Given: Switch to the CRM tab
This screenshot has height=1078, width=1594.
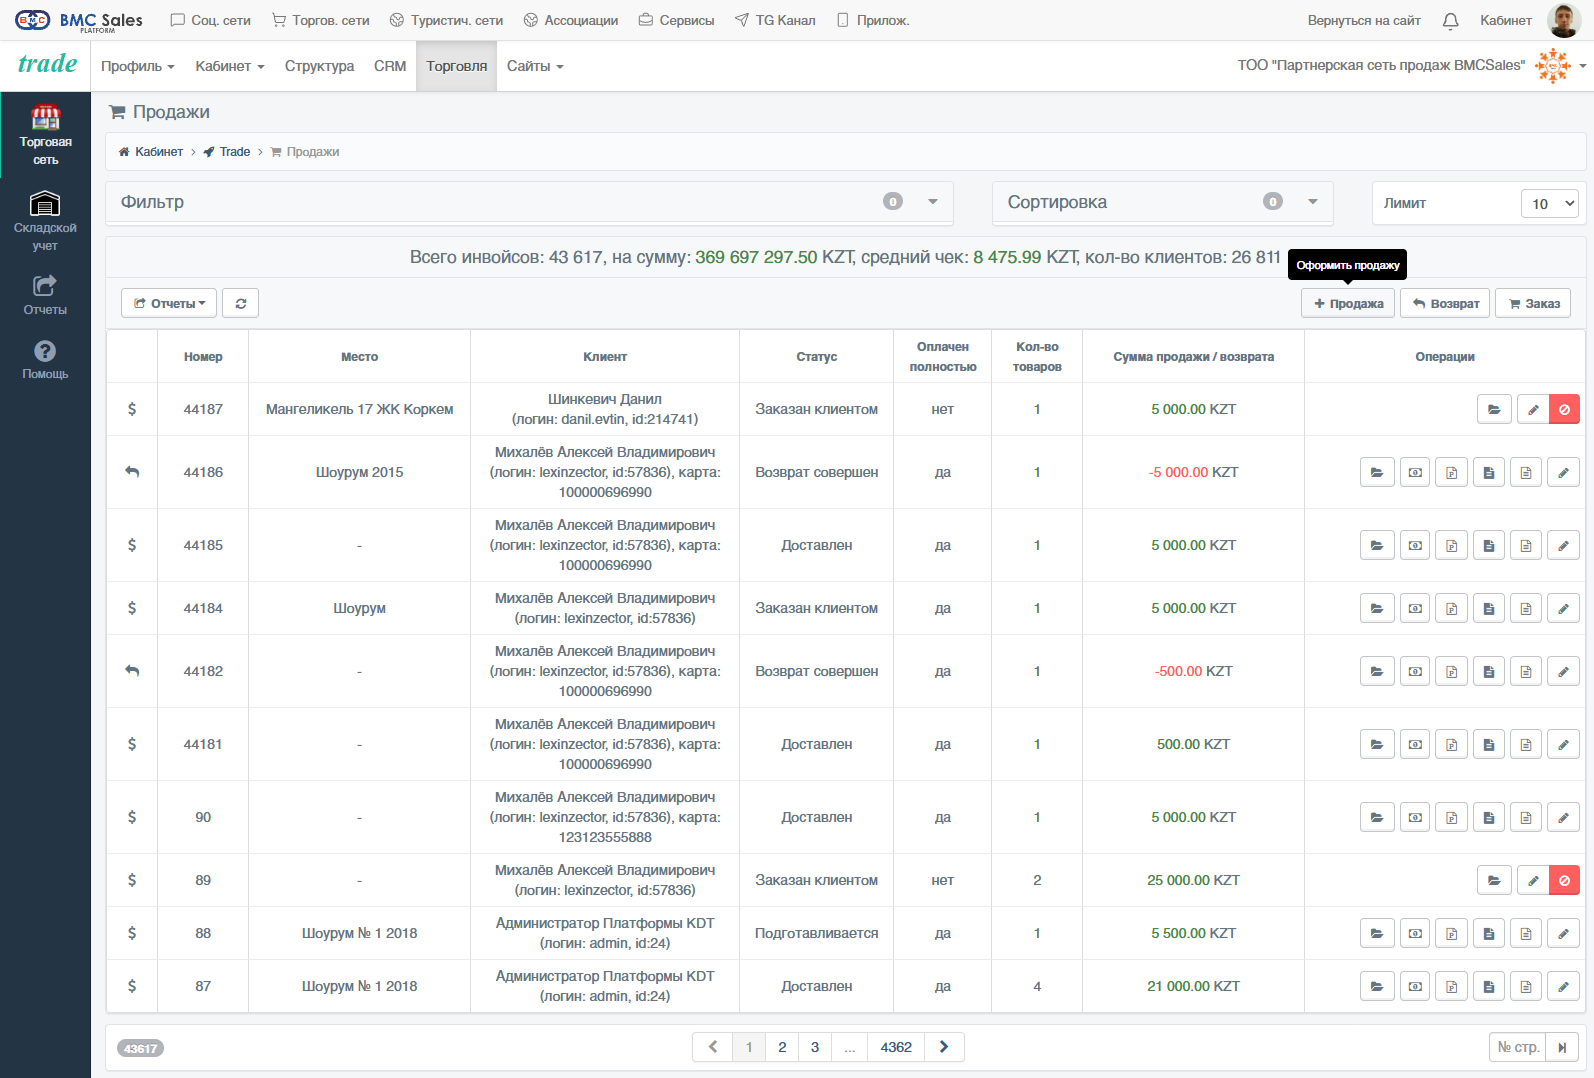Looking at the screenshot, I should [x=390, y=66].
